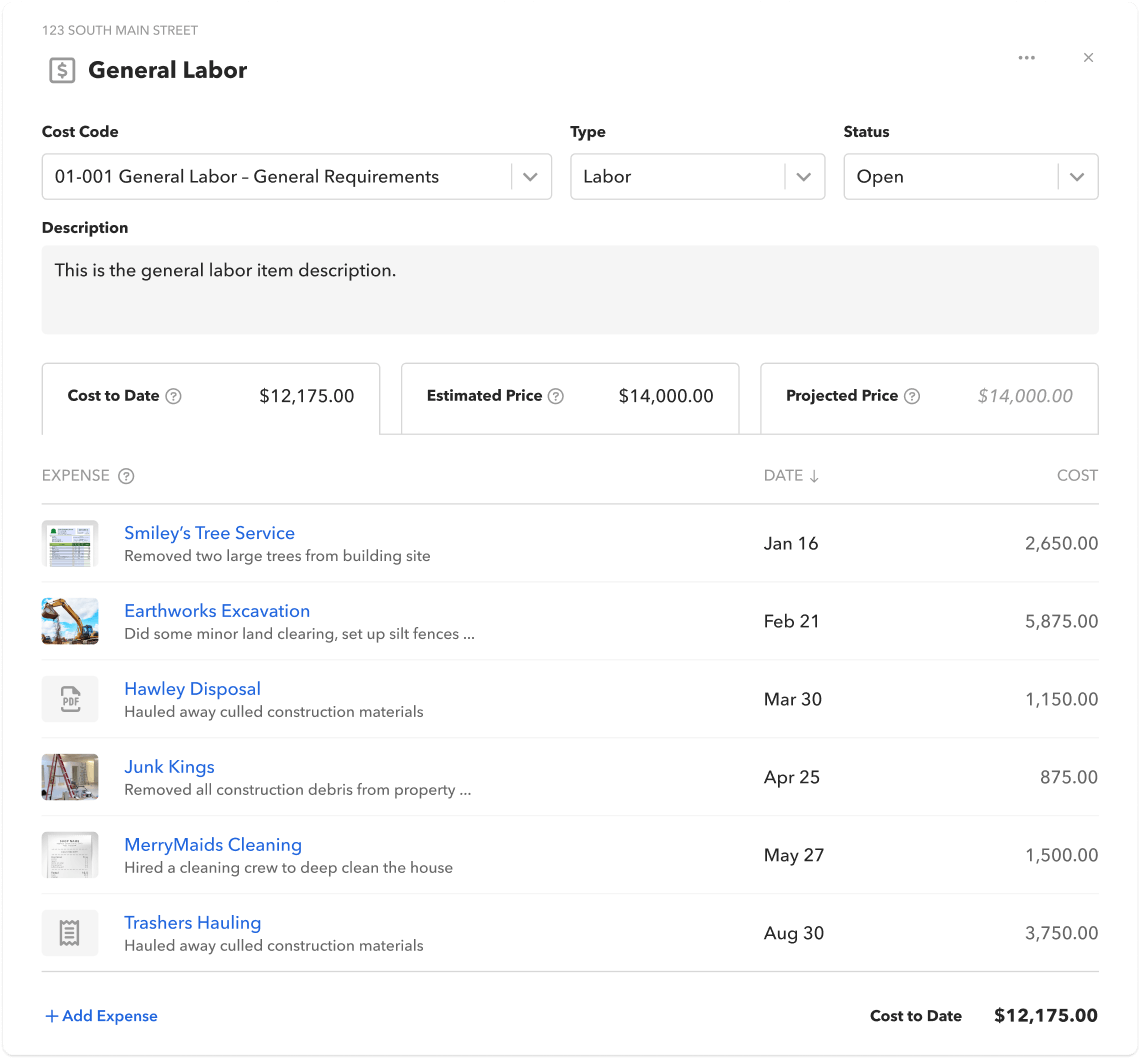Select the Estimated Price tab
The image size is (1141, 1059).
pos(570,397)
